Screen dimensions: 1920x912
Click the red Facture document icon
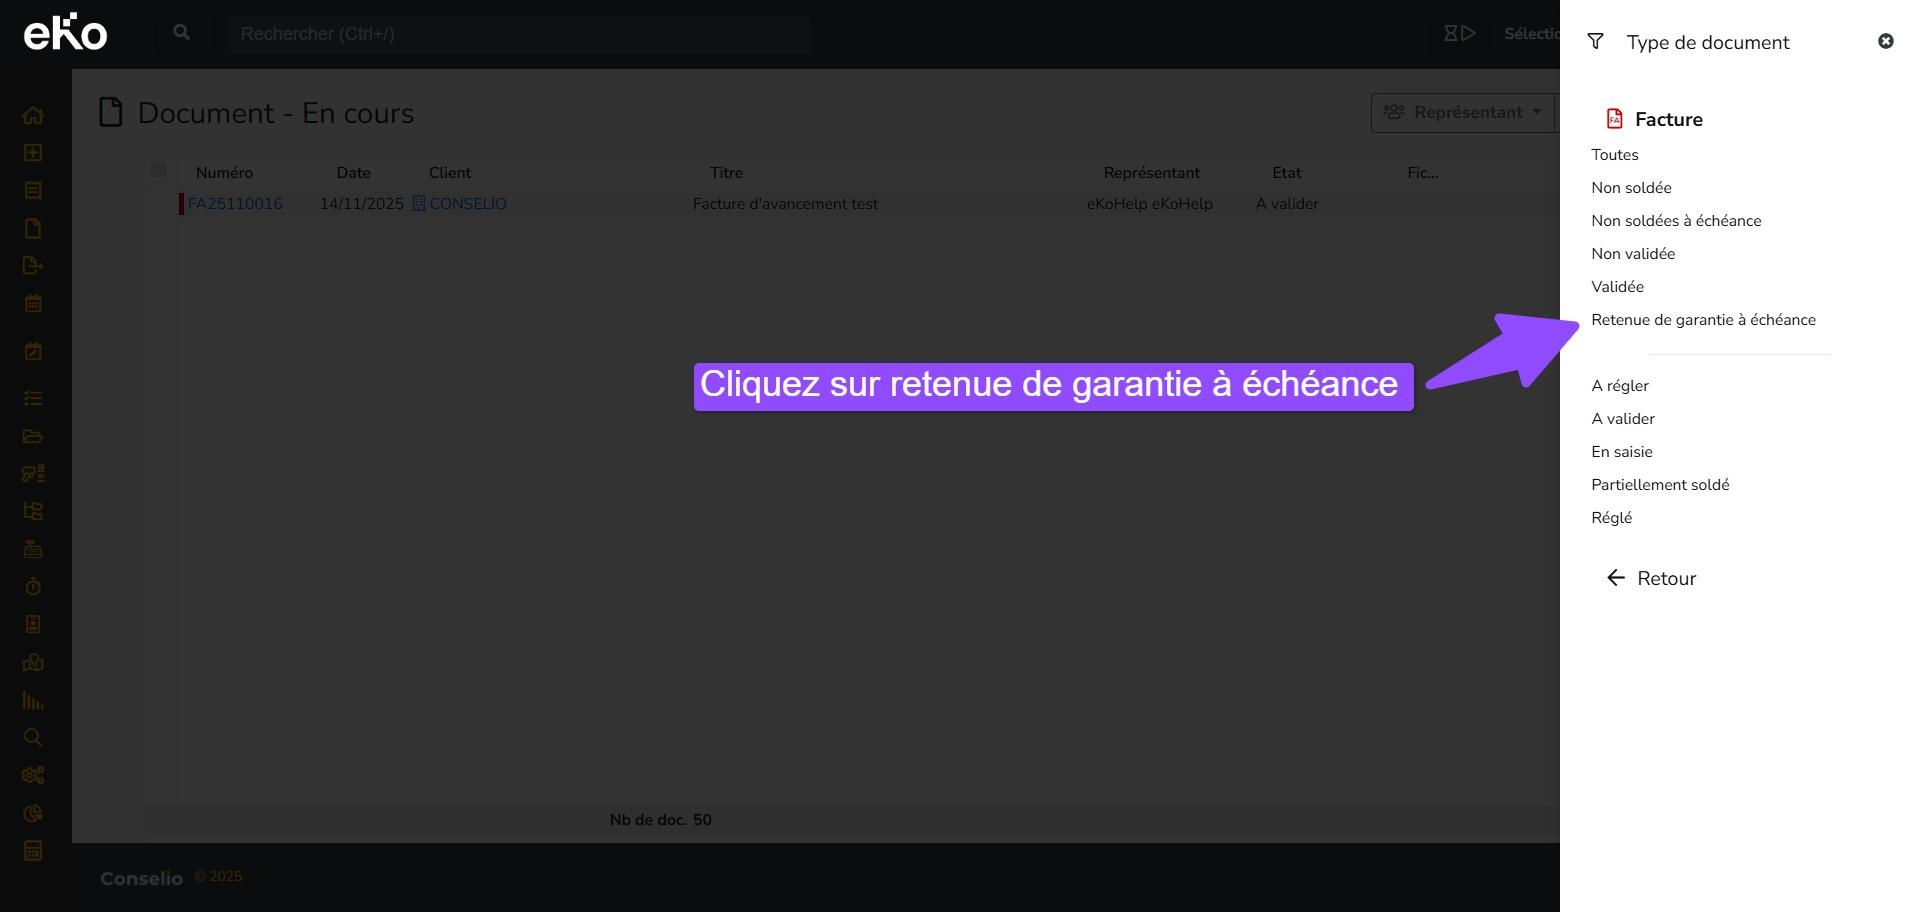pyautogui.click(x=1614, y=119)
